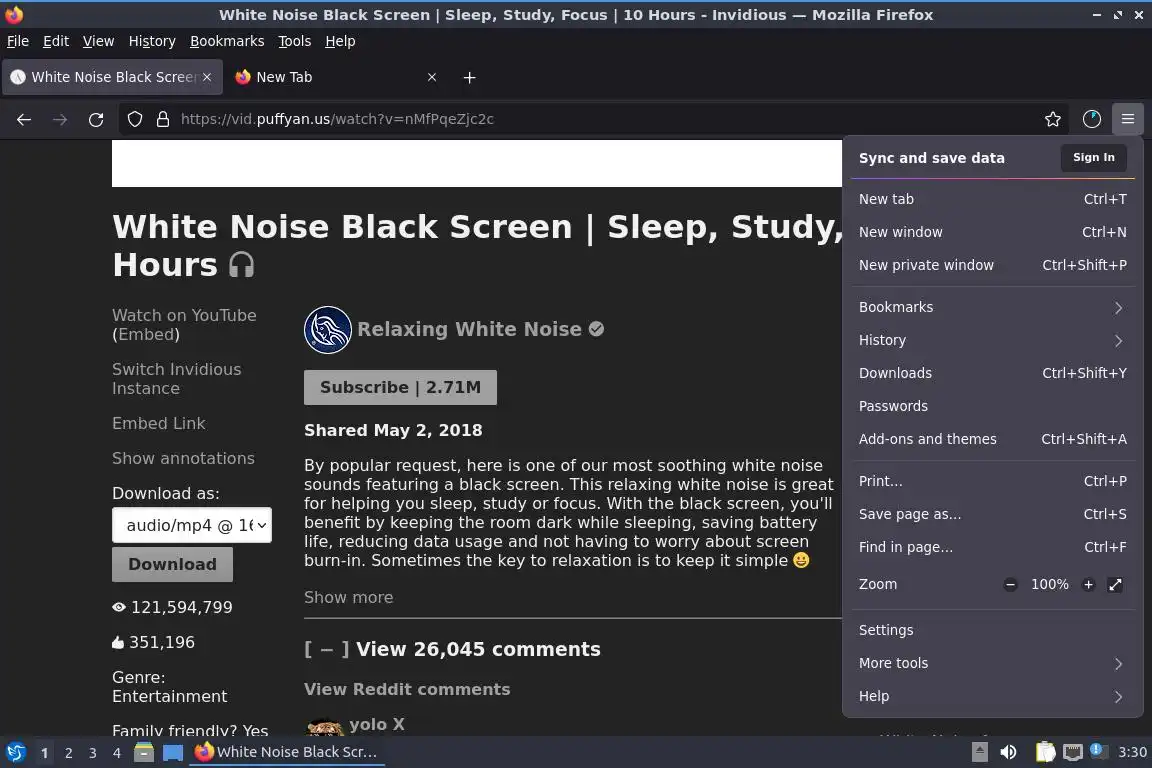Select New private window
The image size is (1152, 768).
click(x=992, y=265)
